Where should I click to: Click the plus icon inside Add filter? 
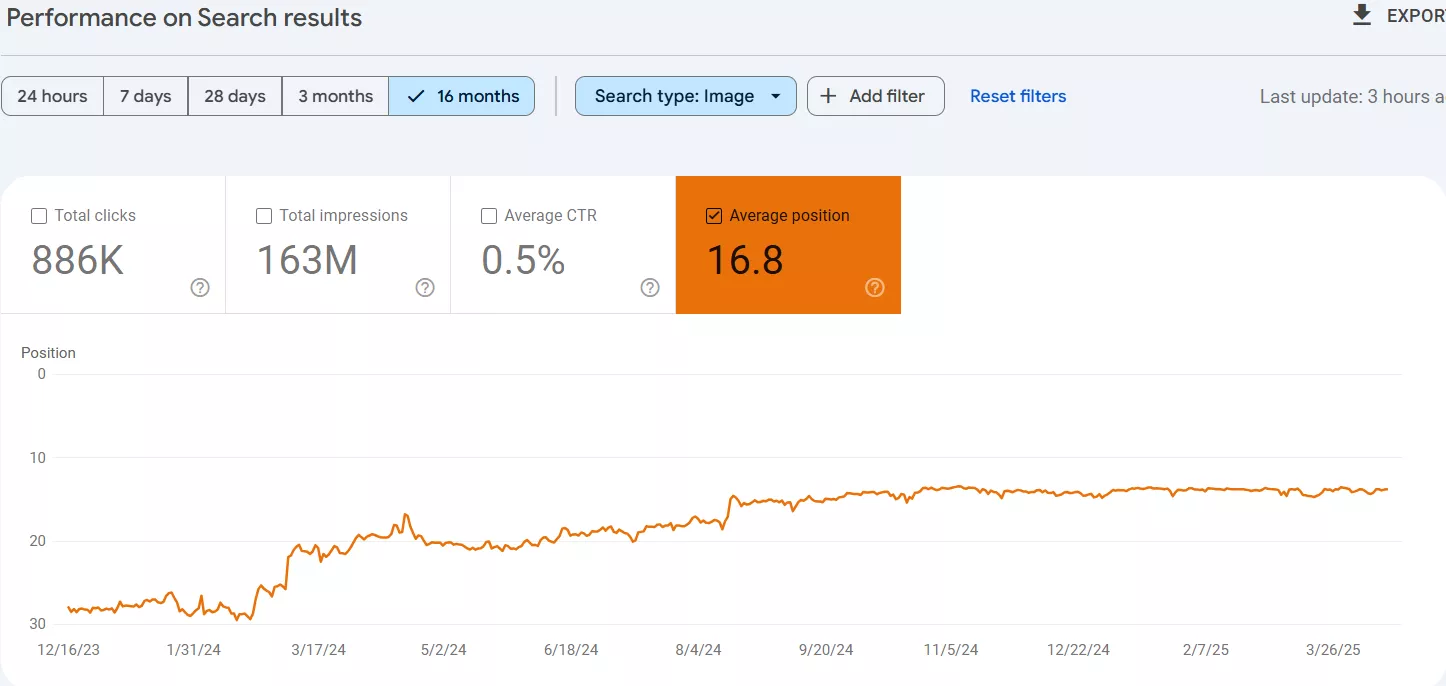click(x=828, y=95)
